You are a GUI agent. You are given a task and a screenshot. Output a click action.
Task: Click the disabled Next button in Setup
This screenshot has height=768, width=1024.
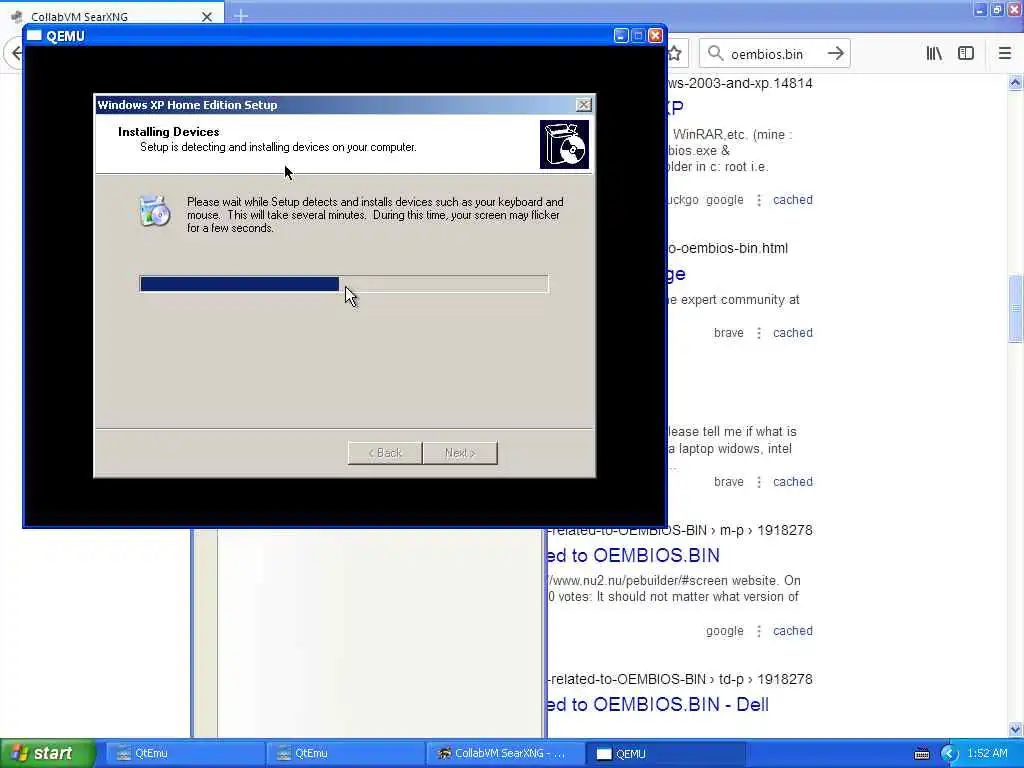pos(460,453)
